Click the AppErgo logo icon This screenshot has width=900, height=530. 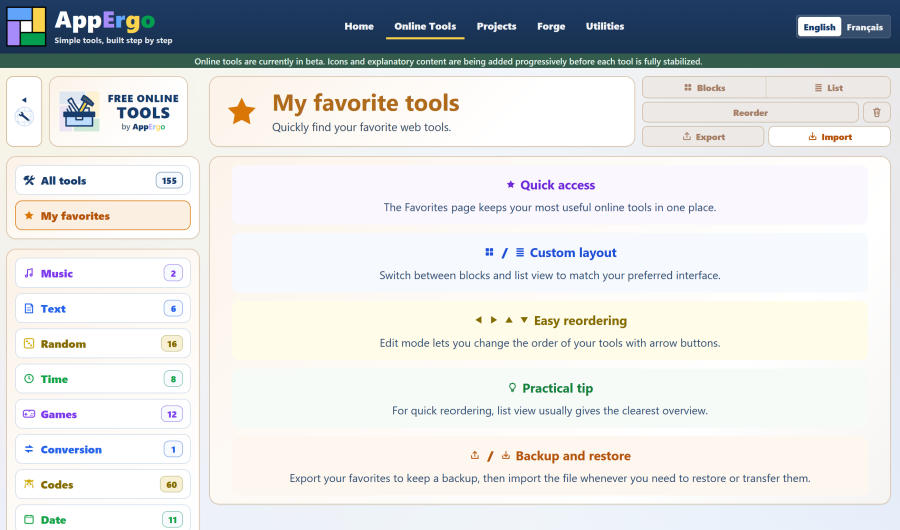(26, 26)
